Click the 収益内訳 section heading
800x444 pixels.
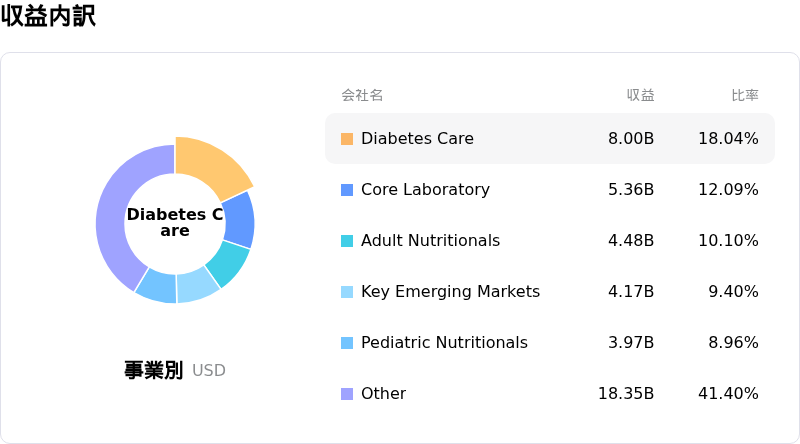(48, 17)
